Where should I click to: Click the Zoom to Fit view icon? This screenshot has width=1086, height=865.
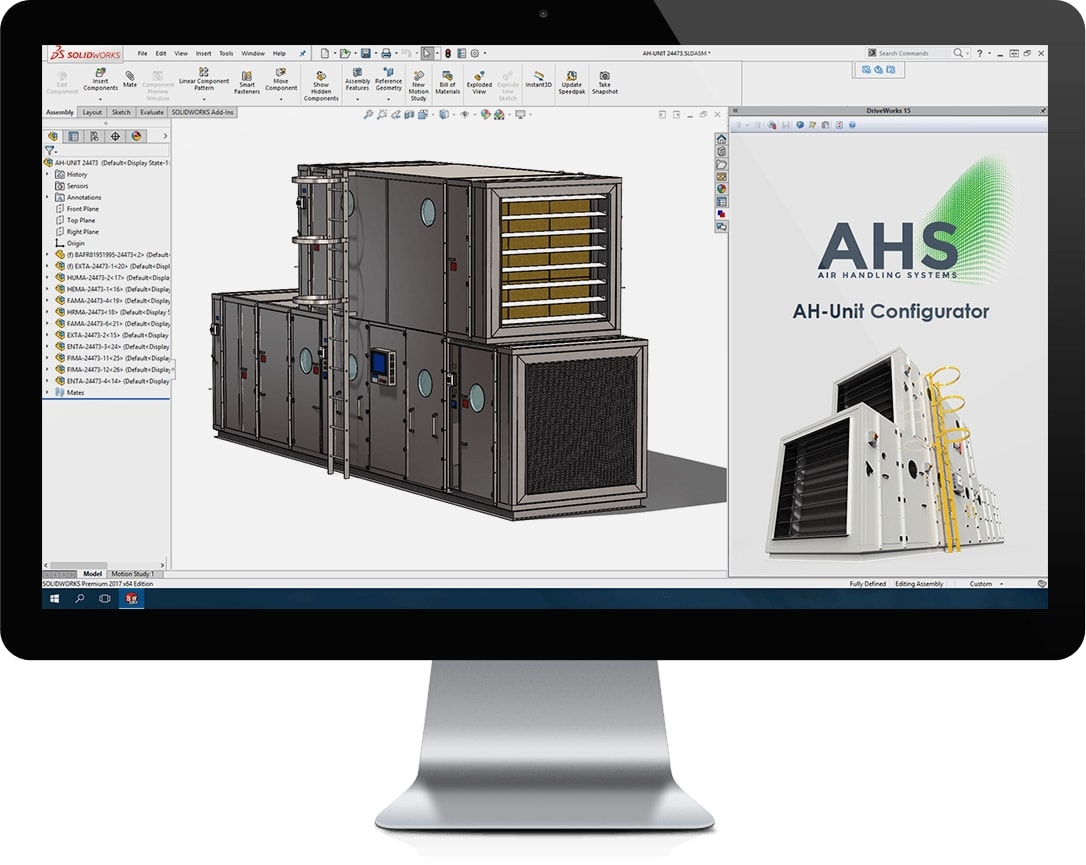368,114
